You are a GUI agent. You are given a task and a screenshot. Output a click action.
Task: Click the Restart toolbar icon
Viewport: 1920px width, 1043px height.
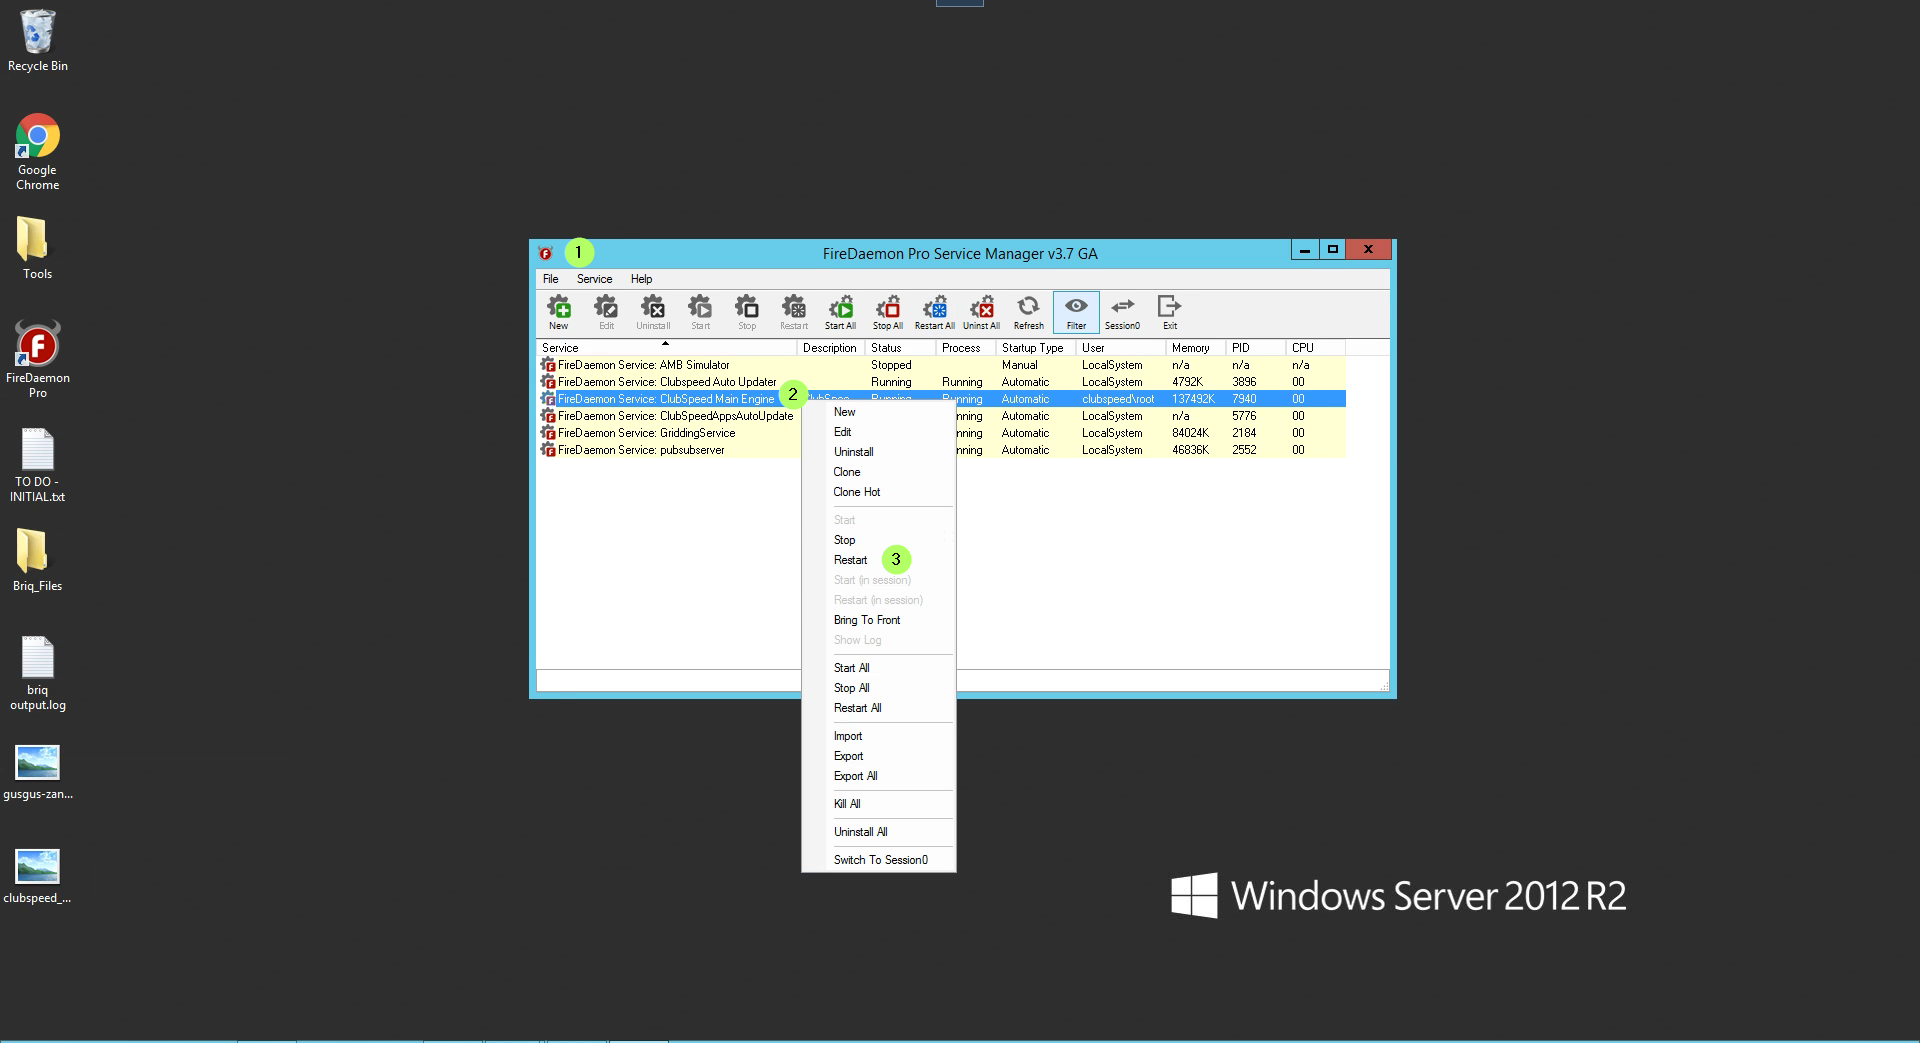(x=794, y=312)
